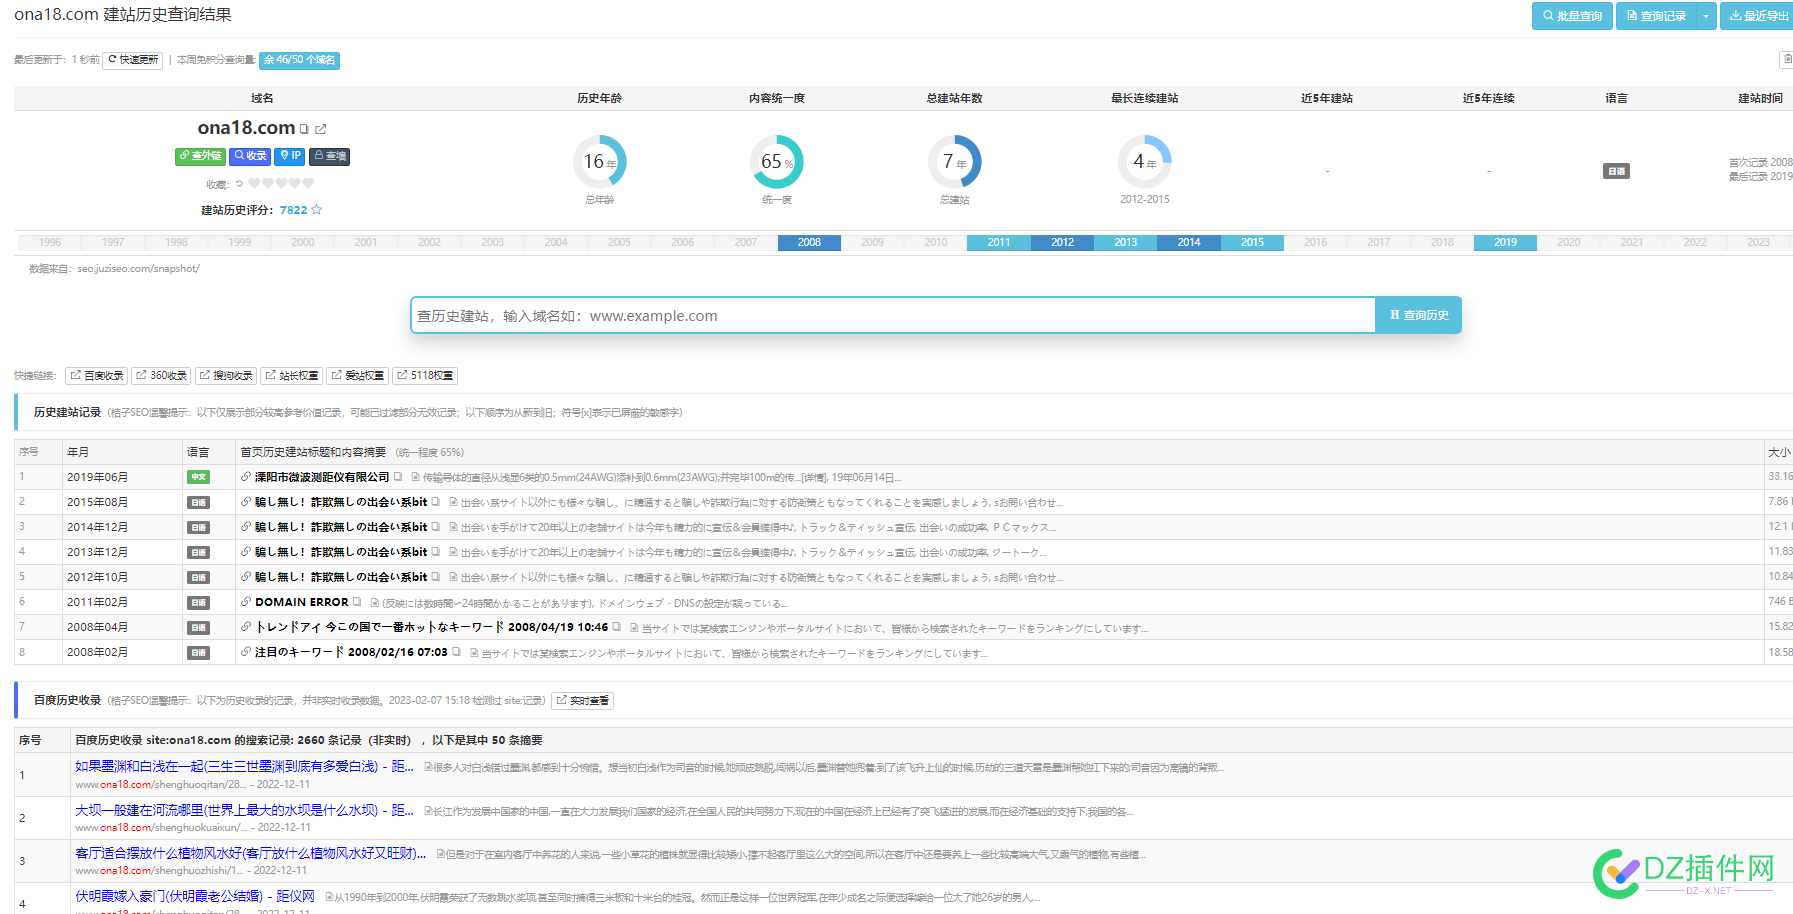
Task: Click the 日语 language tag in the 2011年02月 row
Action: 198,602
